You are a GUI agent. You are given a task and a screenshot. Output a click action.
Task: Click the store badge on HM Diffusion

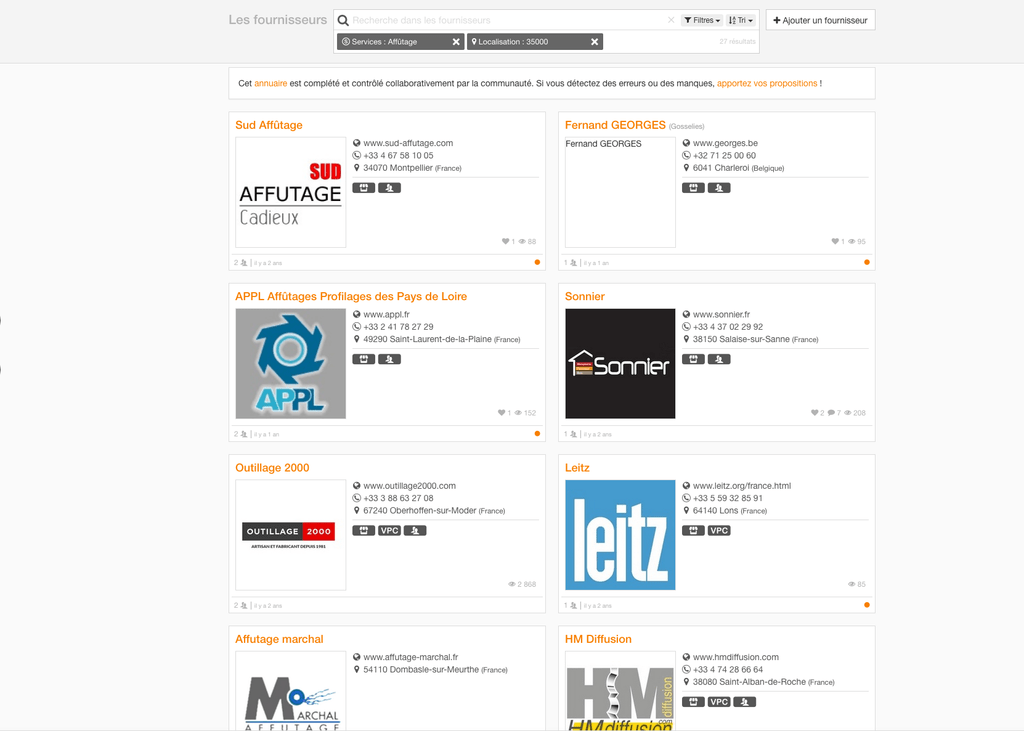pyautogui.click(x=694, y=702)
